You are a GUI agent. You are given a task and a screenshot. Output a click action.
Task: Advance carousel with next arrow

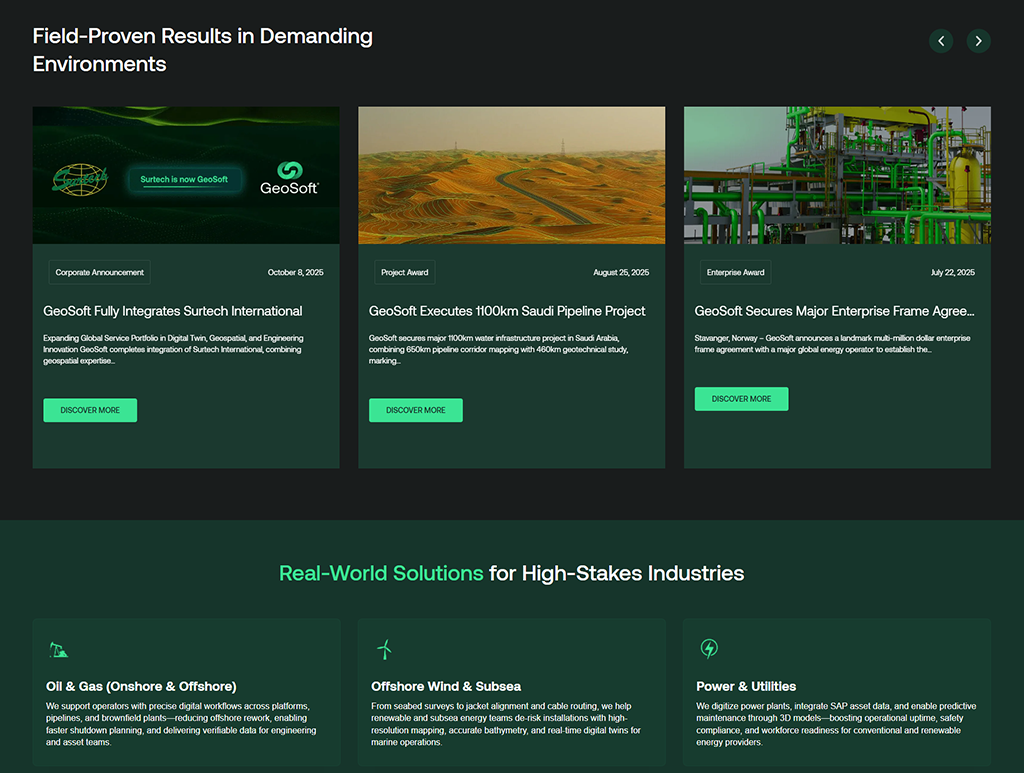[978, 41]
